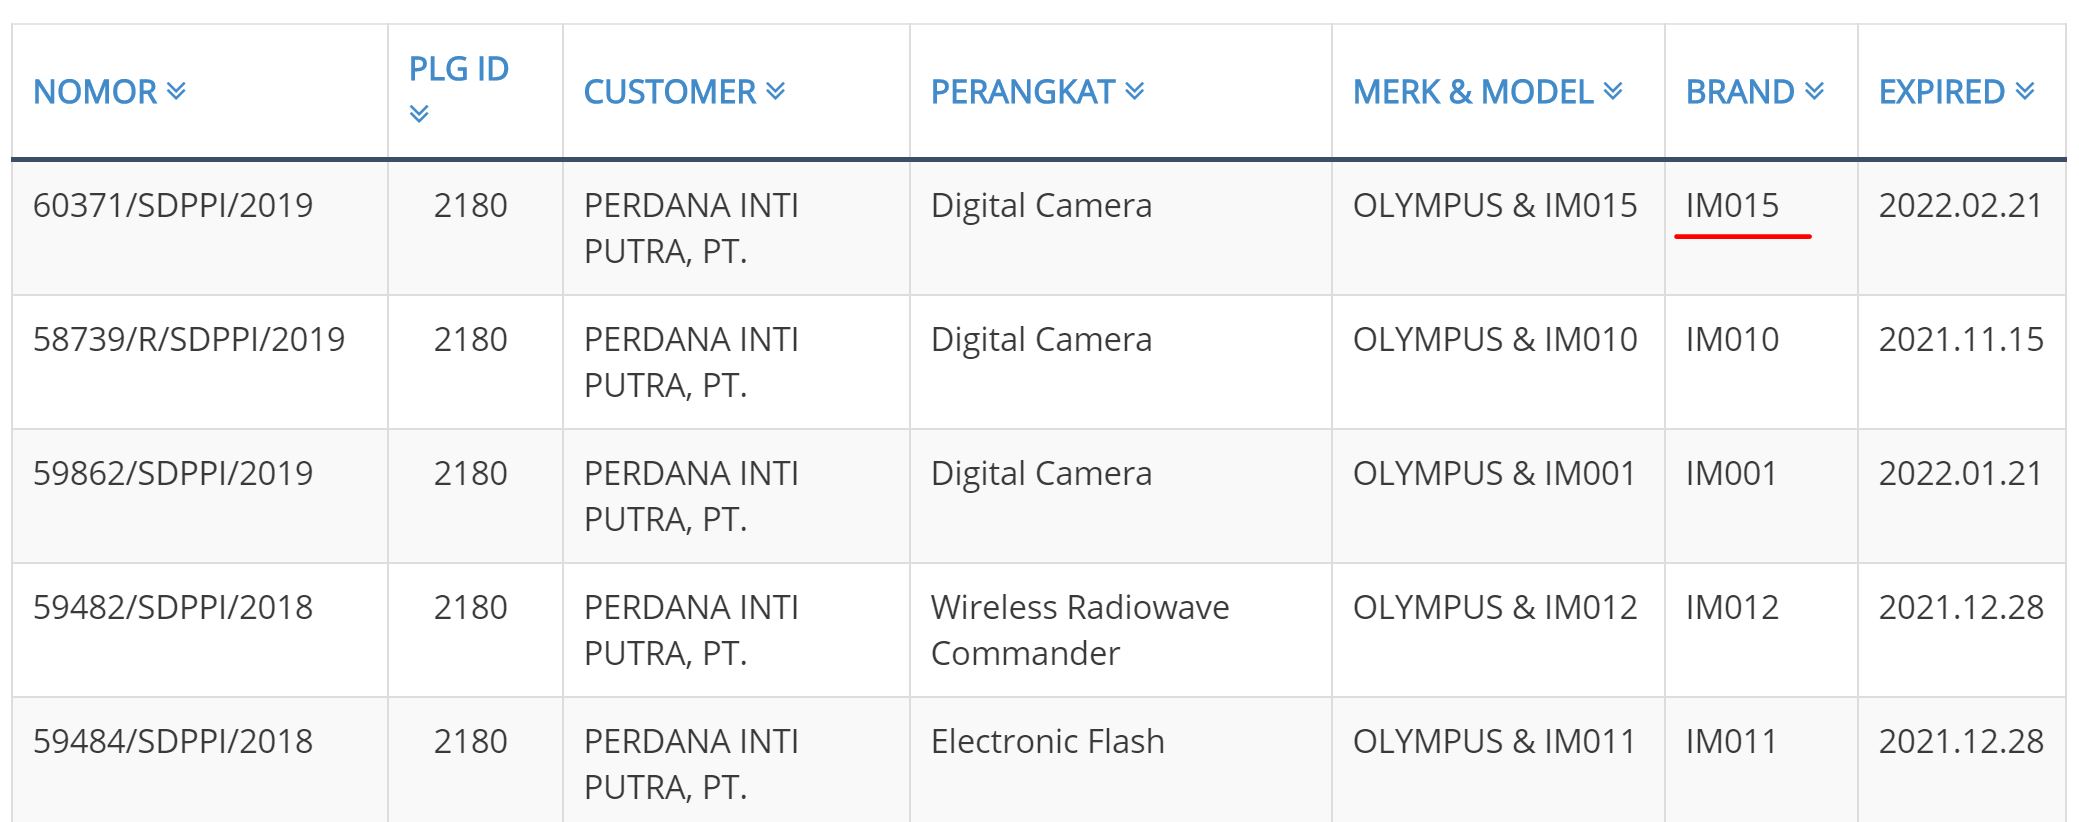Image resolution: width=2079 pixels, height=822 pixels.
Task: Click the OLYMPUS & IM001 model cell
Action: [x=1494, y=474]
